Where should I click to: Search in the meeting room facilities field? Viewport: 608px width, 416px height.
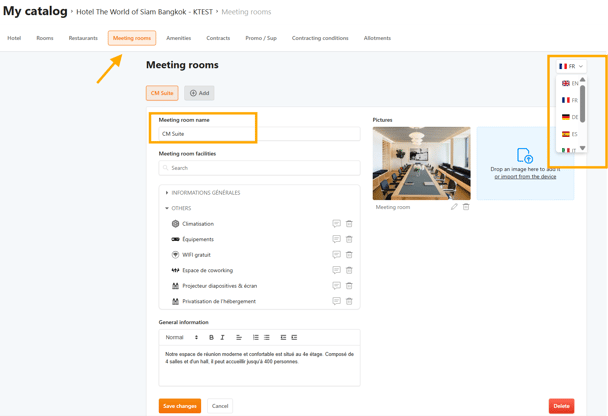pyautogui.click(x=258, y=168)
